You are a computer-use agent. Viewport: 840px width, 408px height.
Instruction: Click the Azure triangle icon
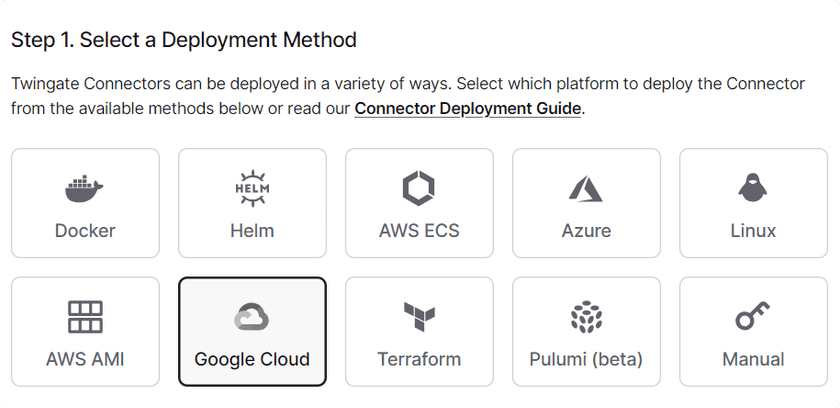586,188
